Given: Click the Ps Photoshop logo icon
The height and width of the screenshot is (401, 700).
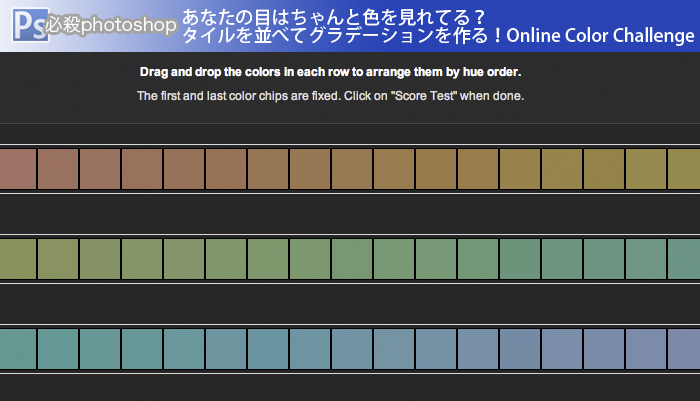Looking at the screenshot, I should click(30, 25).
